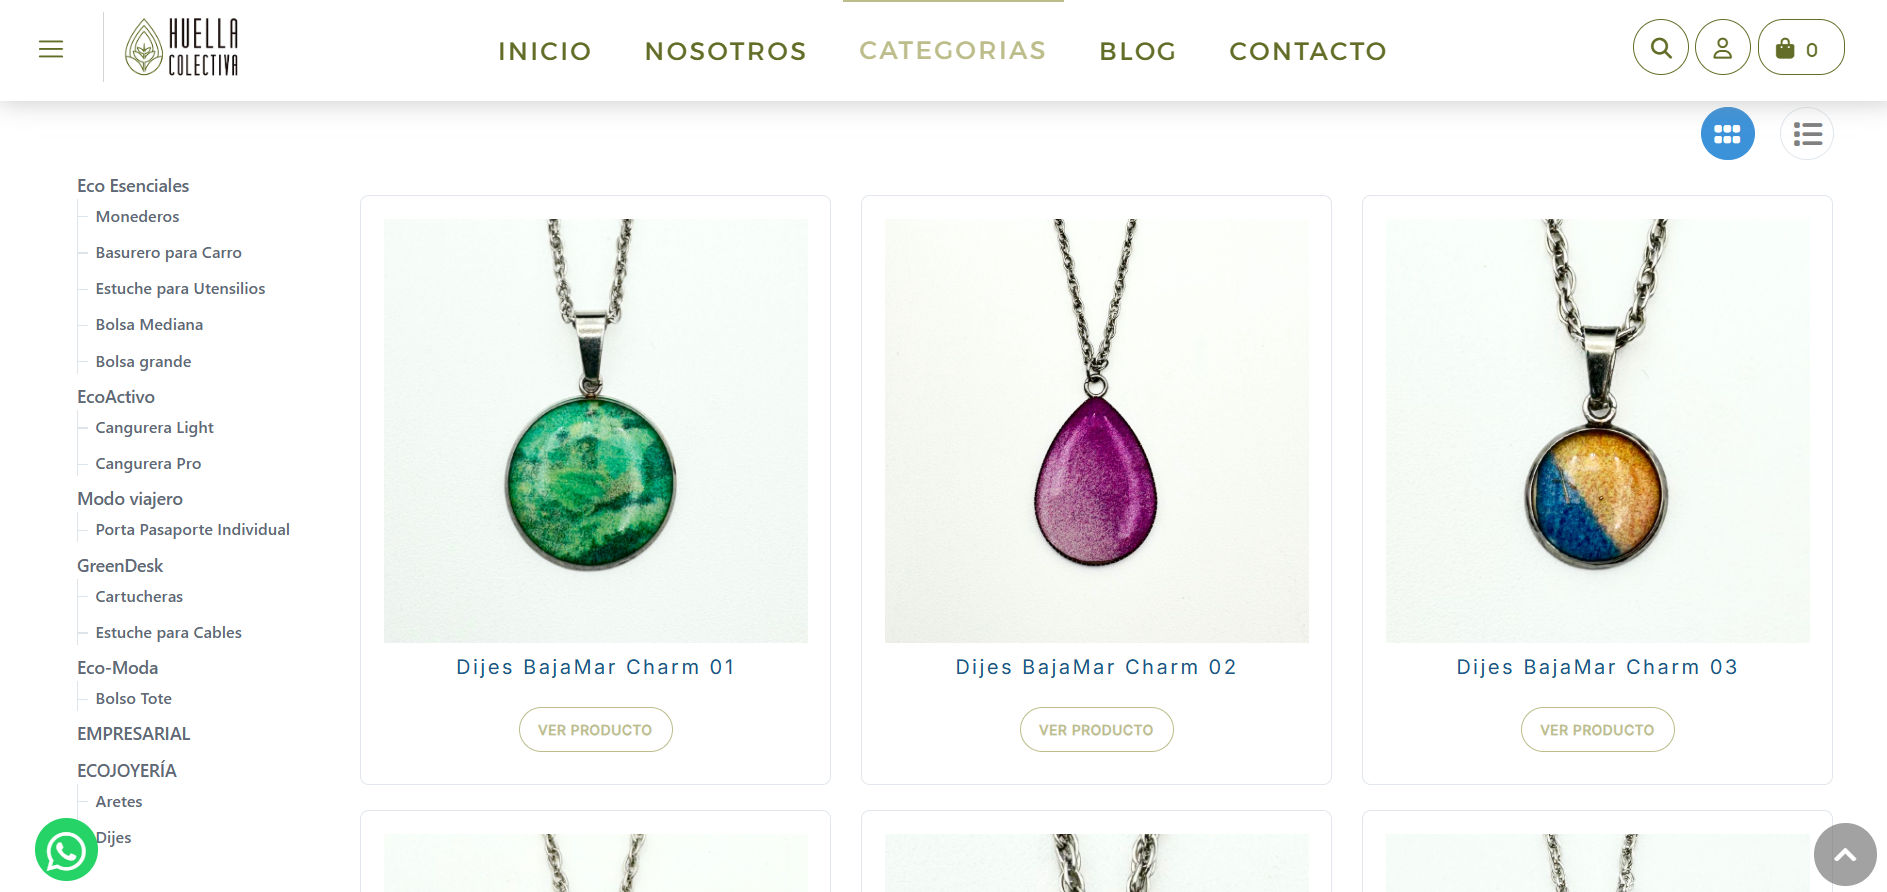Open the user account icon
The height and width of the screenshot is (892, 1887).
1723,47
